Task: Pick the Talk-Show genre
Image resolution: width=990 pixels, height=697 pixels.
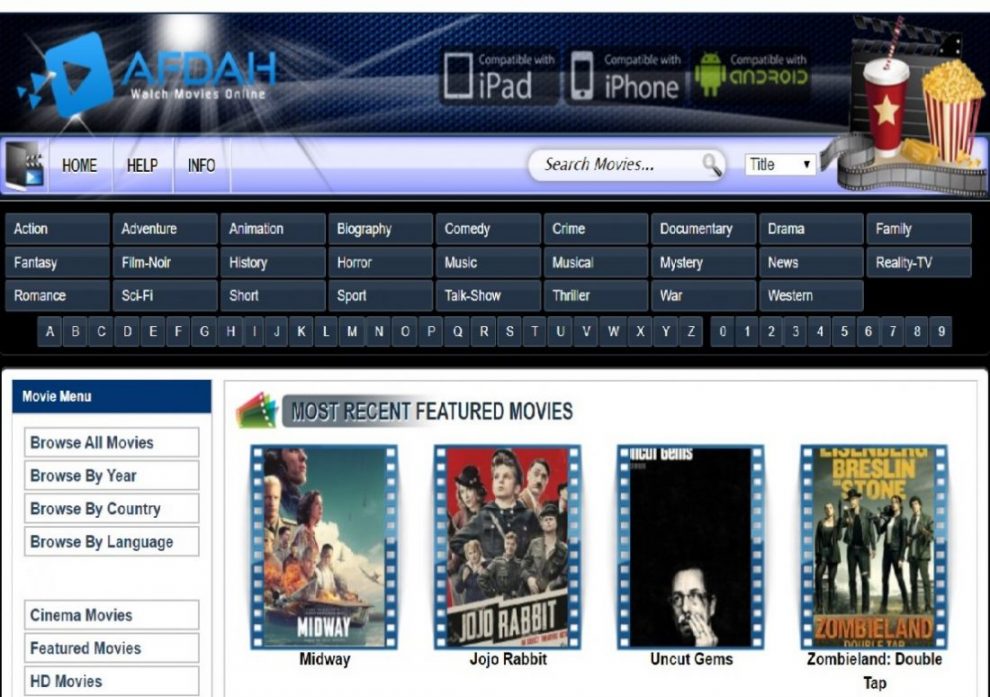Action: 488,295
